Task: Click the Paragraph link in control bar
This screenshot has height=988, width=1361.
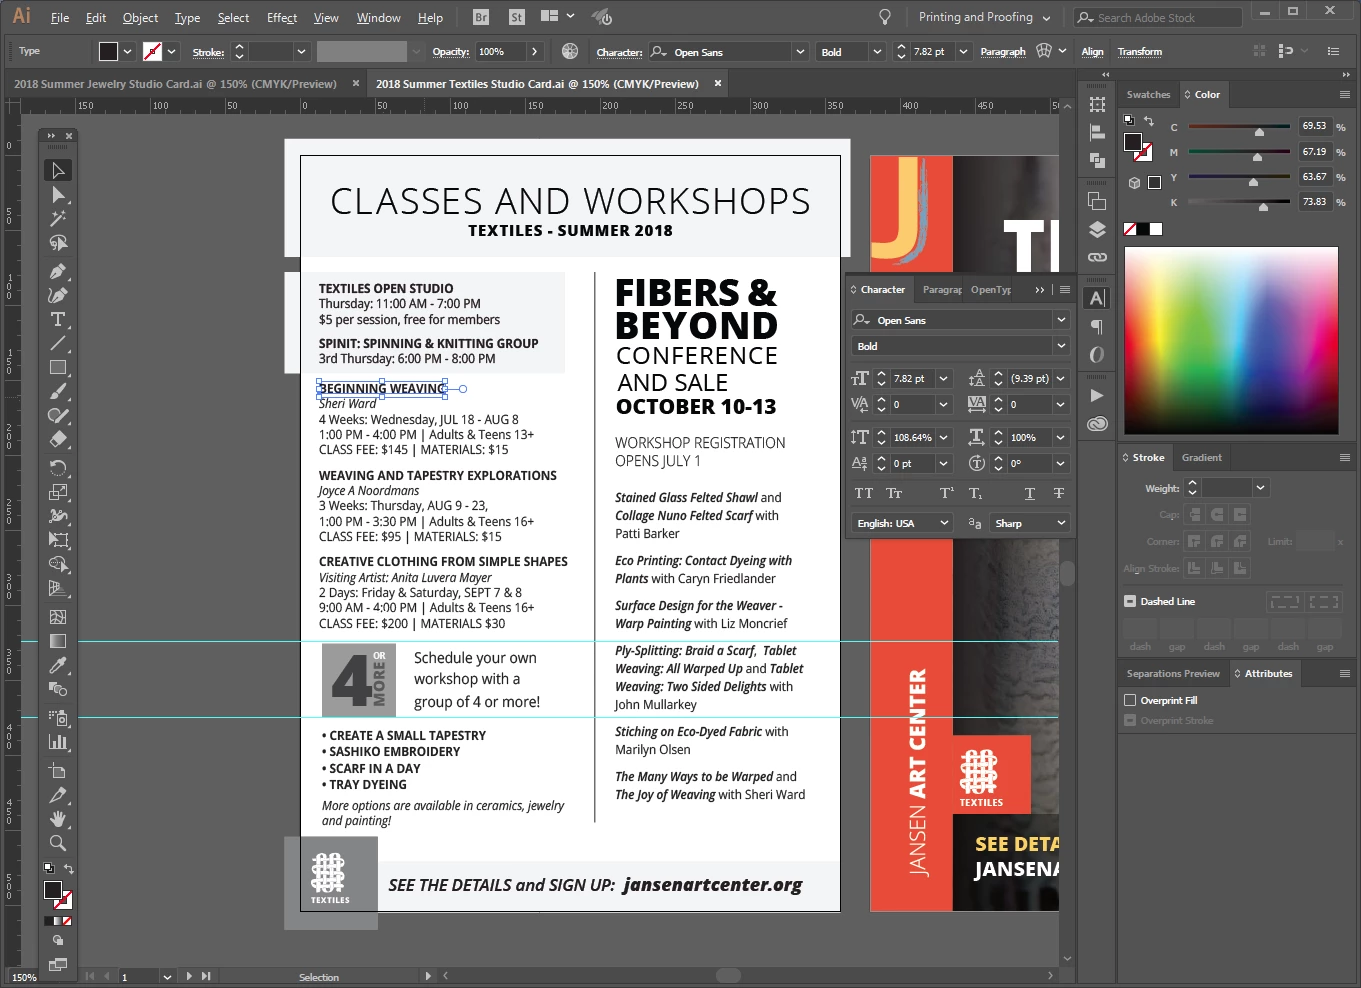Action: tap(1003, 52)
